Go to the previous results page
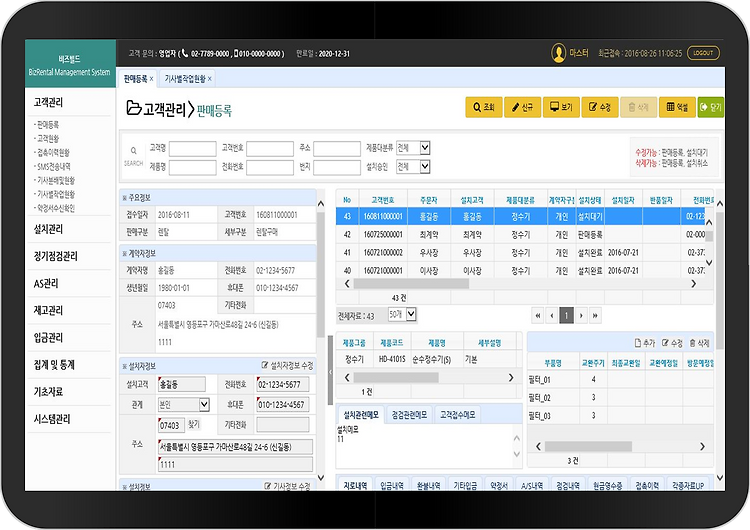Viewport: 750px width, 530px height. coord(552,316)
